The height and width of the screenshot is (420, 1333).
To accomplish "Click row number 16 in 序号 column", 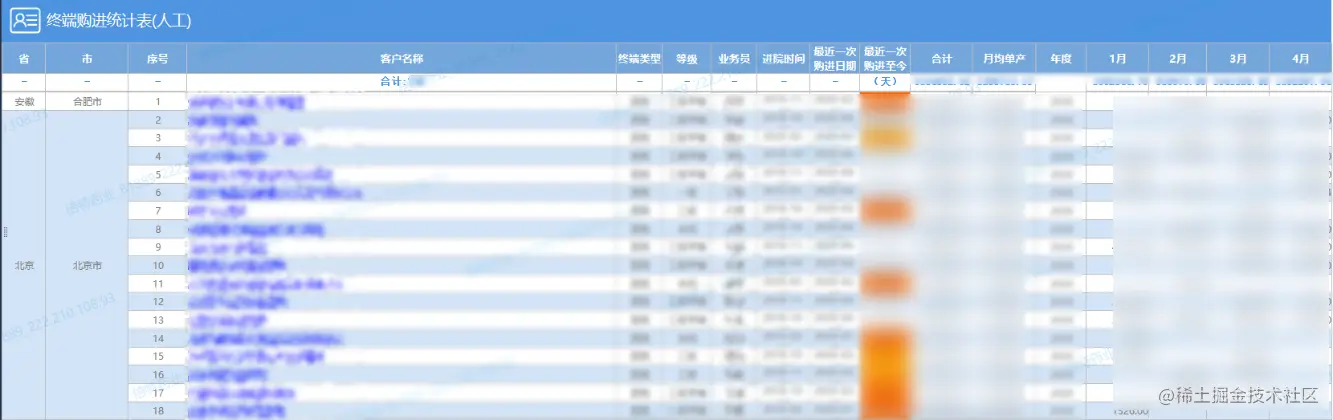I will point(158,374).
